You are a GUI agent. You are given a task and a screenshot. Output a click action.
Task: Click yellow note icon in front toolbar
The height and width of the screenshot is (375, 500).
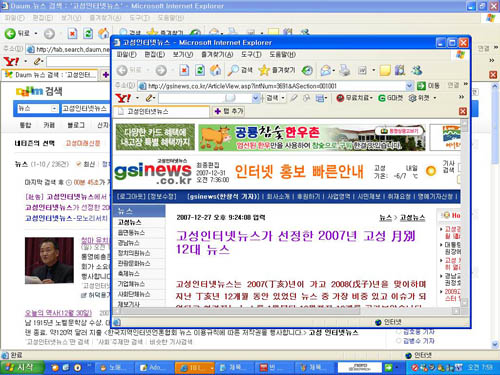385,70
